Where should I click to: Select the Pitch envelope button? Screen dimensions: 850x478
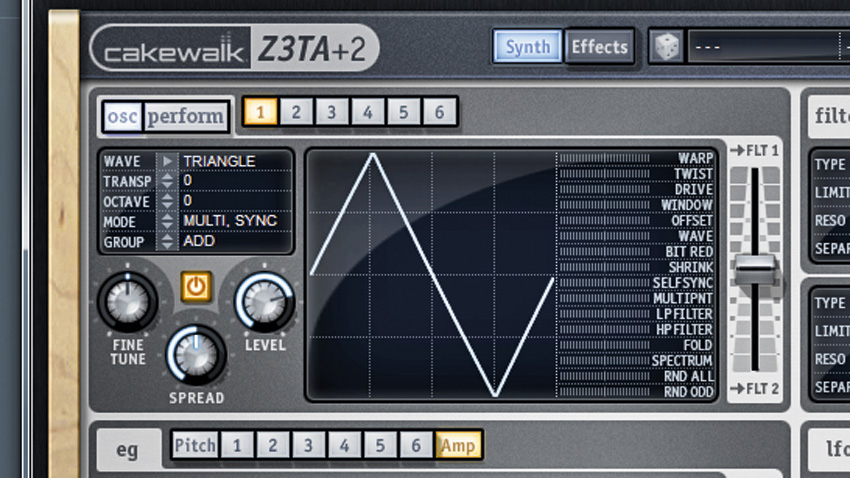point(195,445)
